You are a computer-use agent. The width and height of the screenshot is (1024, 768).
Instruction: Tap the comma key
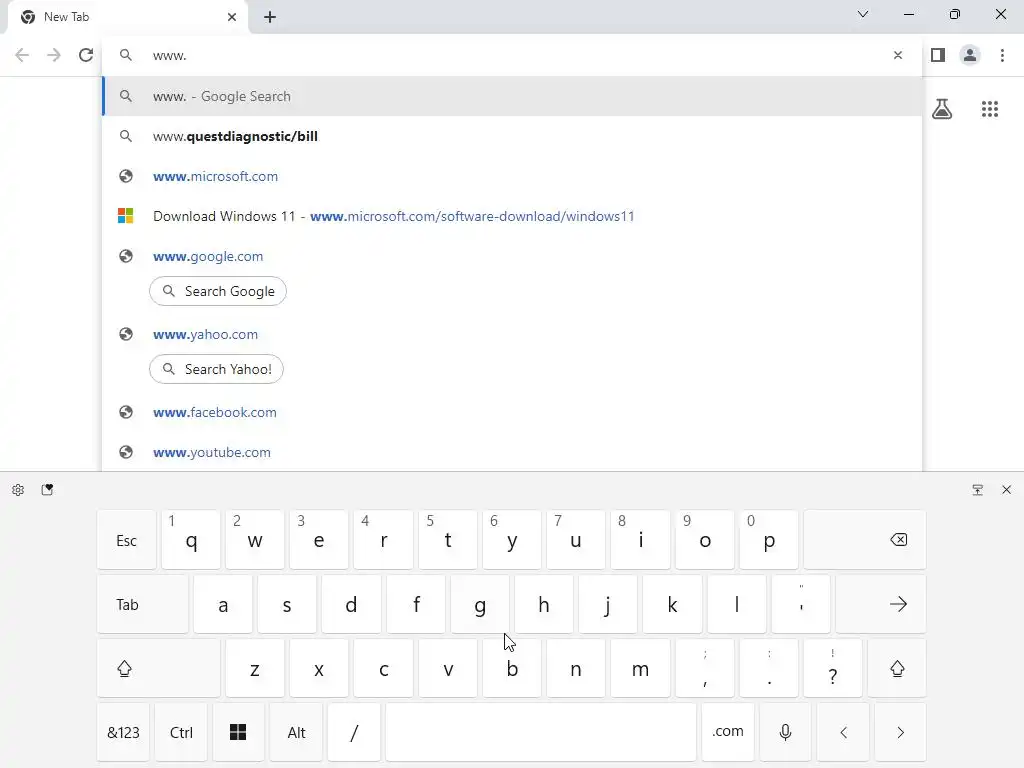705,668
